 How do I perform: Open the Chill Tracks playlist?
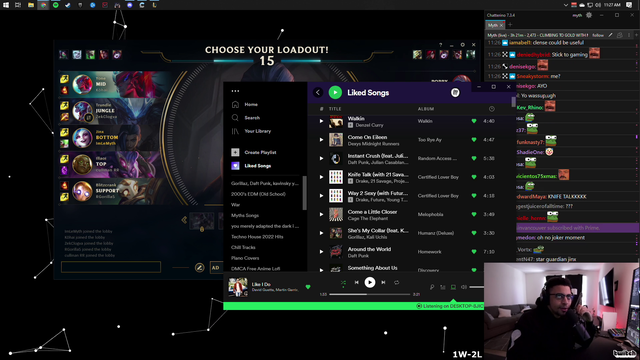(243, 247)
